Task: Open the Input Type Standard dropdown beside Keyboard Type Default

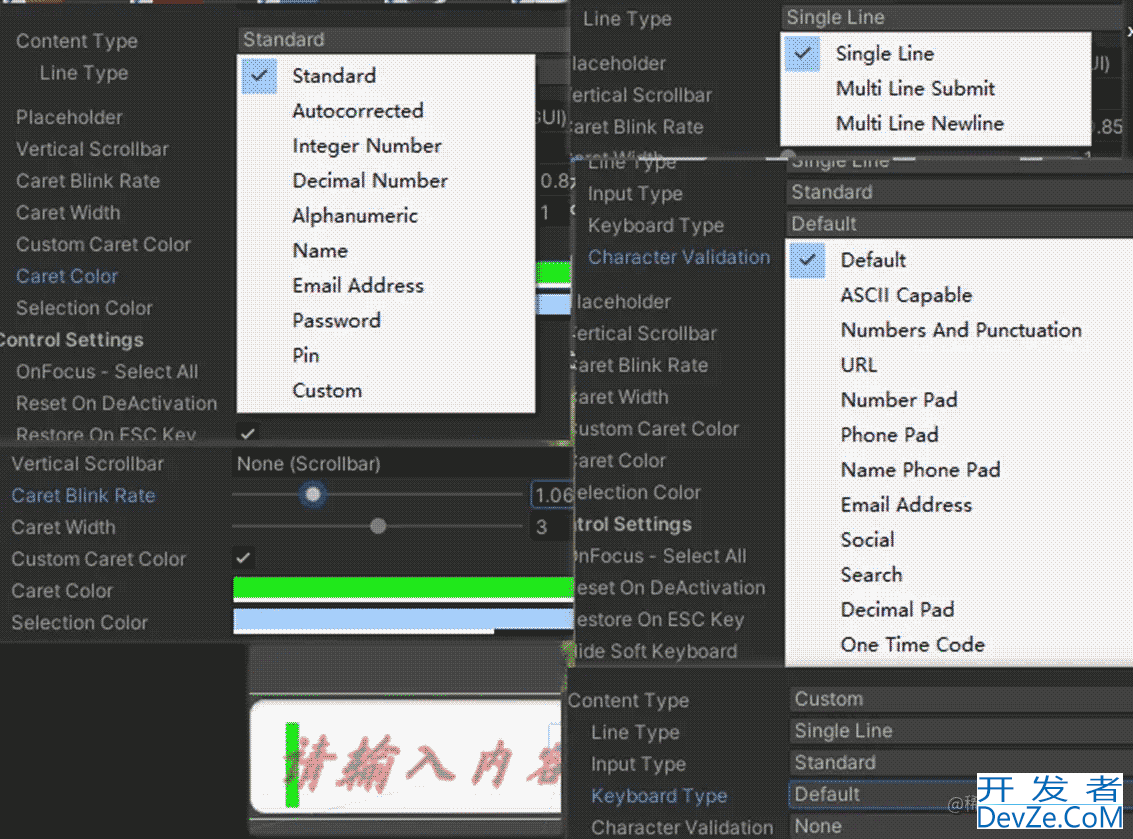Action: (x=960, y=192)
